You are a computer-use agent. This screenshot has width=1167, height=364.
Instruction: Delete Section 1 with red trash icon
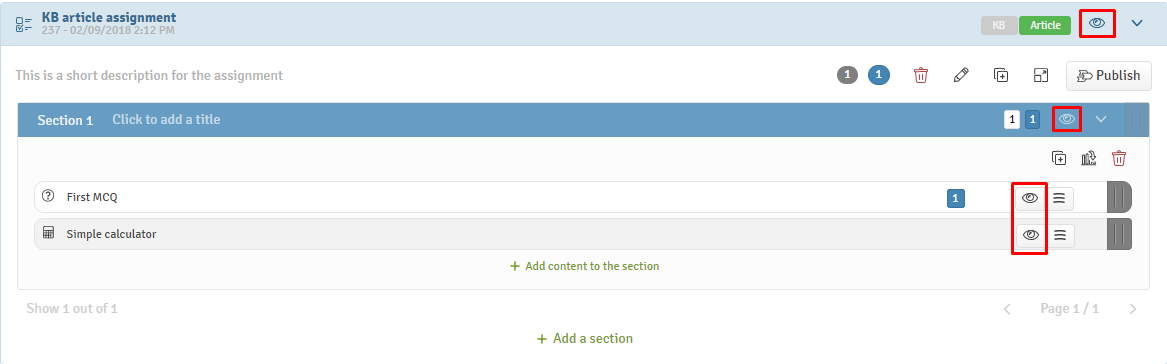(1119, 158)
